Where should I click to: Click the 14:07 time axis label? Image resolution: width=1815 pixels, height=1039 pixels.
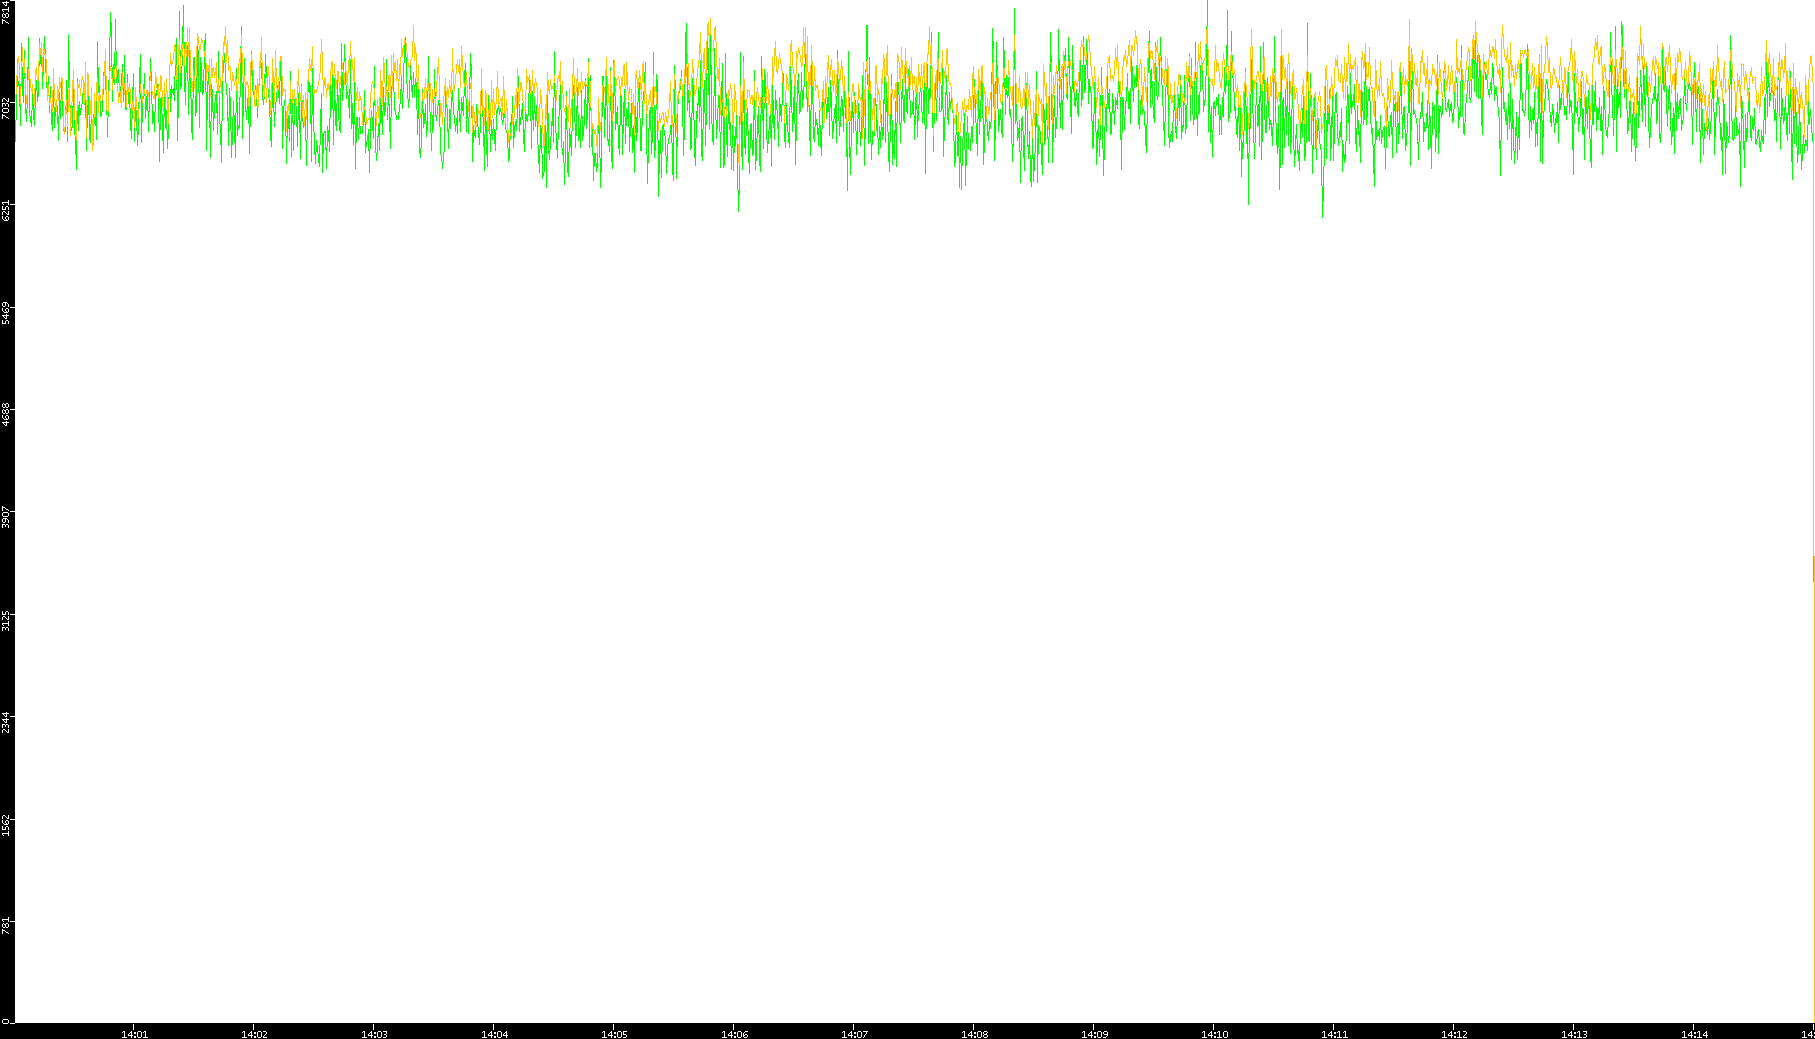pos(854,1034)
